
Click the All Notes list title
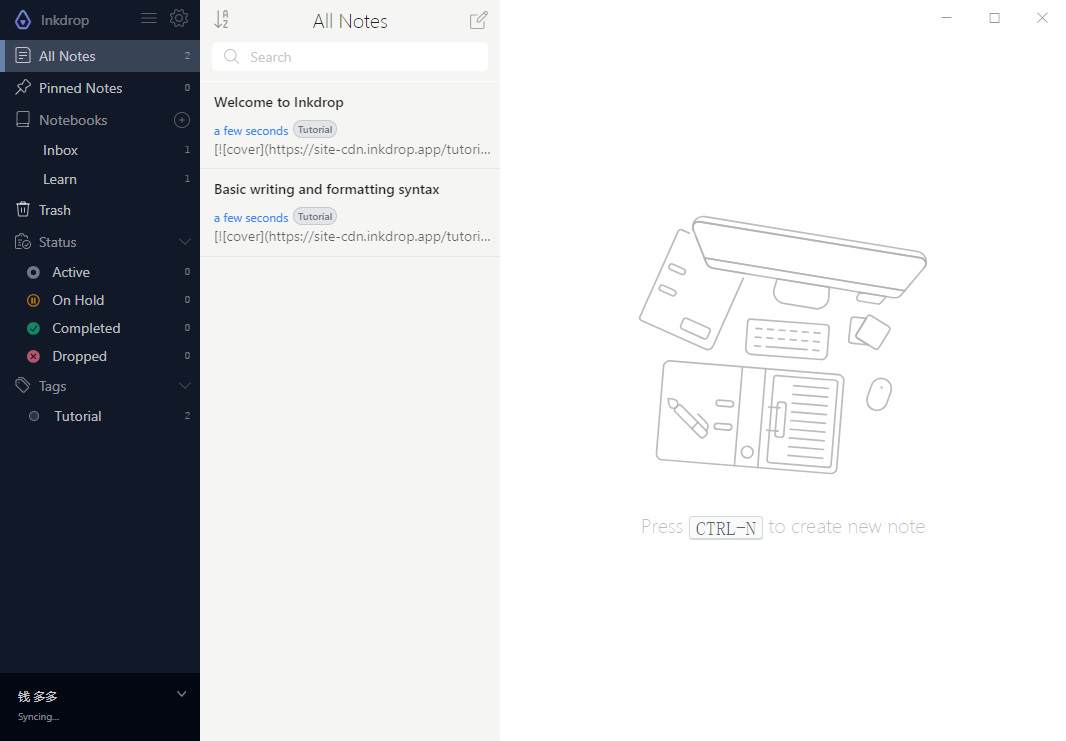click(350, 21)
